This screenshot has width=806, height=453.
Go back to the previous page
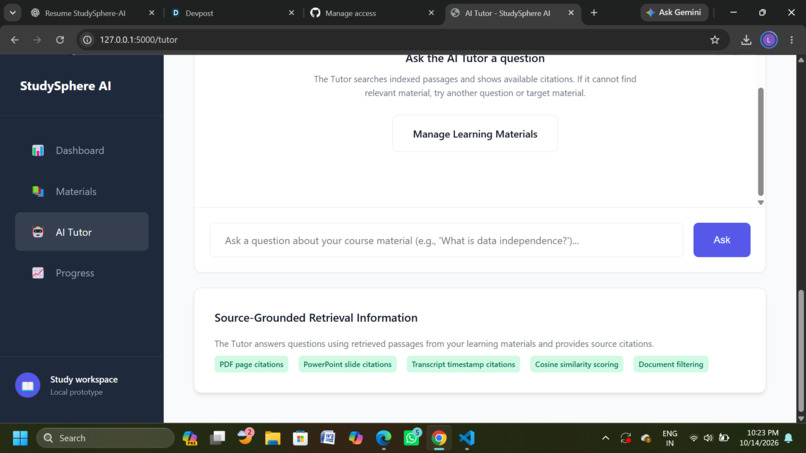tap(15, 40)
